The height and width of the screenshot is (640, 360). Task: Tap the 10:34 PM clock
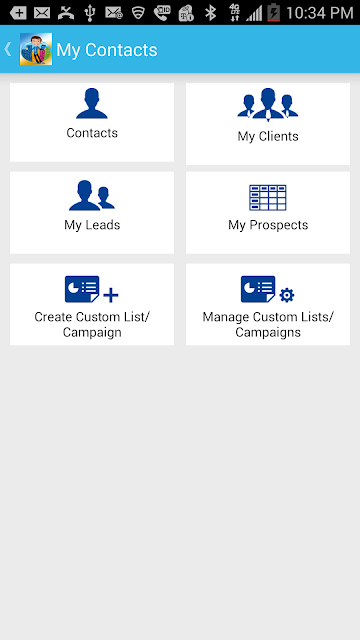pos(320,13)
